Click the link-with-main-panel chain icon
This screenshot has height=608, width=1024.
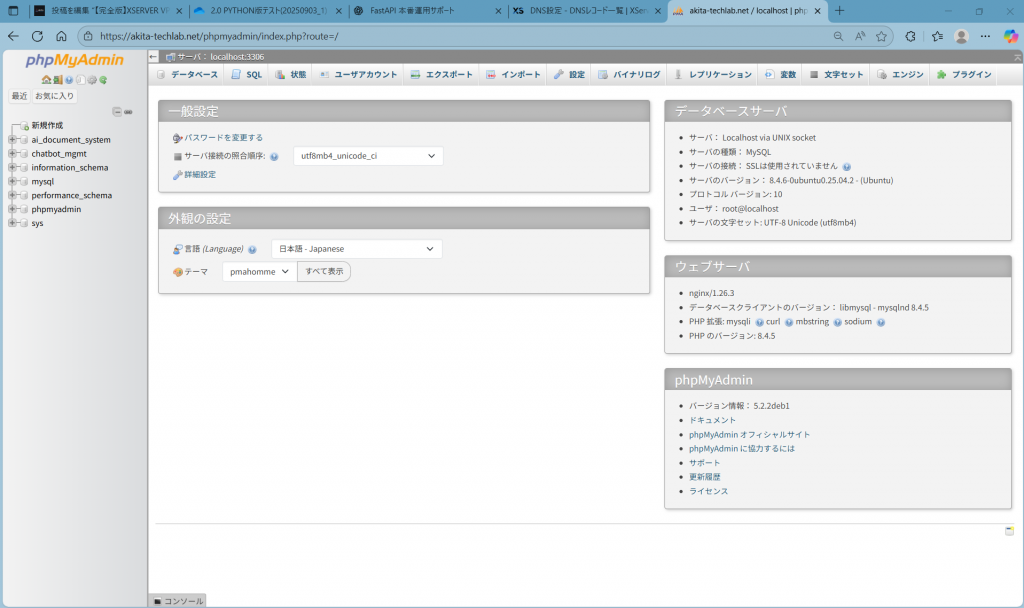pyautogui.click(x=129, y=112)
